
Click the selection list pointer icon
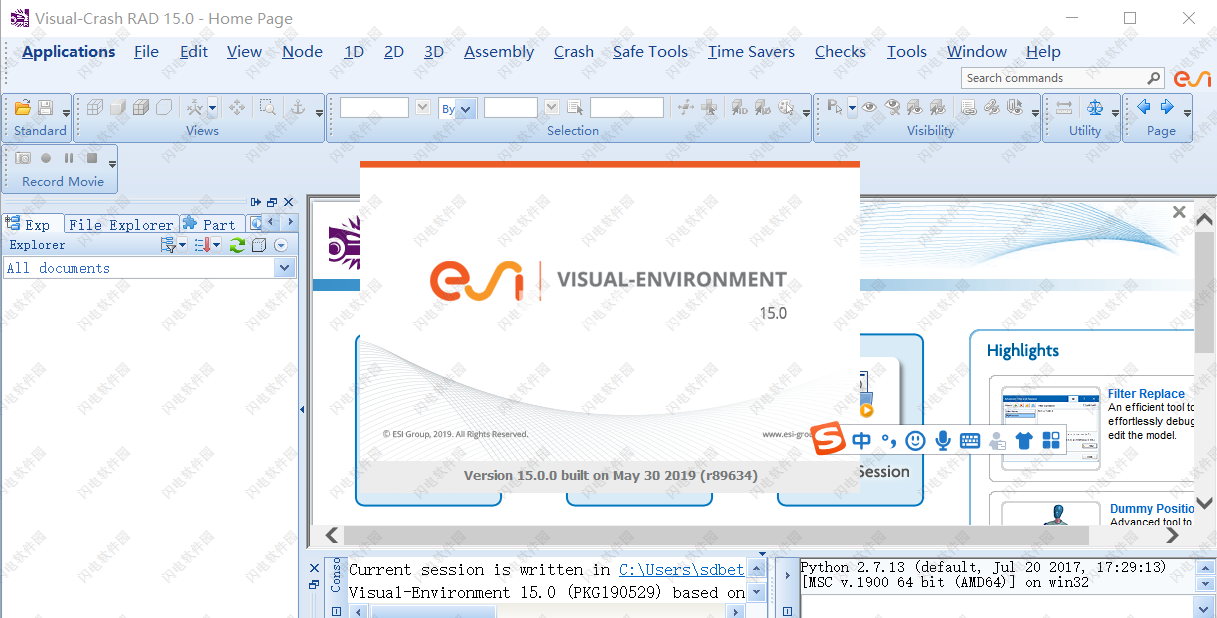coord(575,107)
